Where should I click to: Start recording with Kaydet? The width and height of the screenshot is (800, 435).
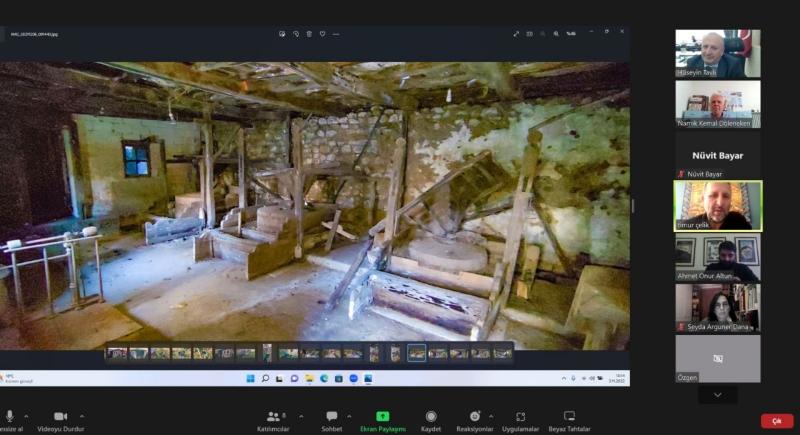point(431,416)
